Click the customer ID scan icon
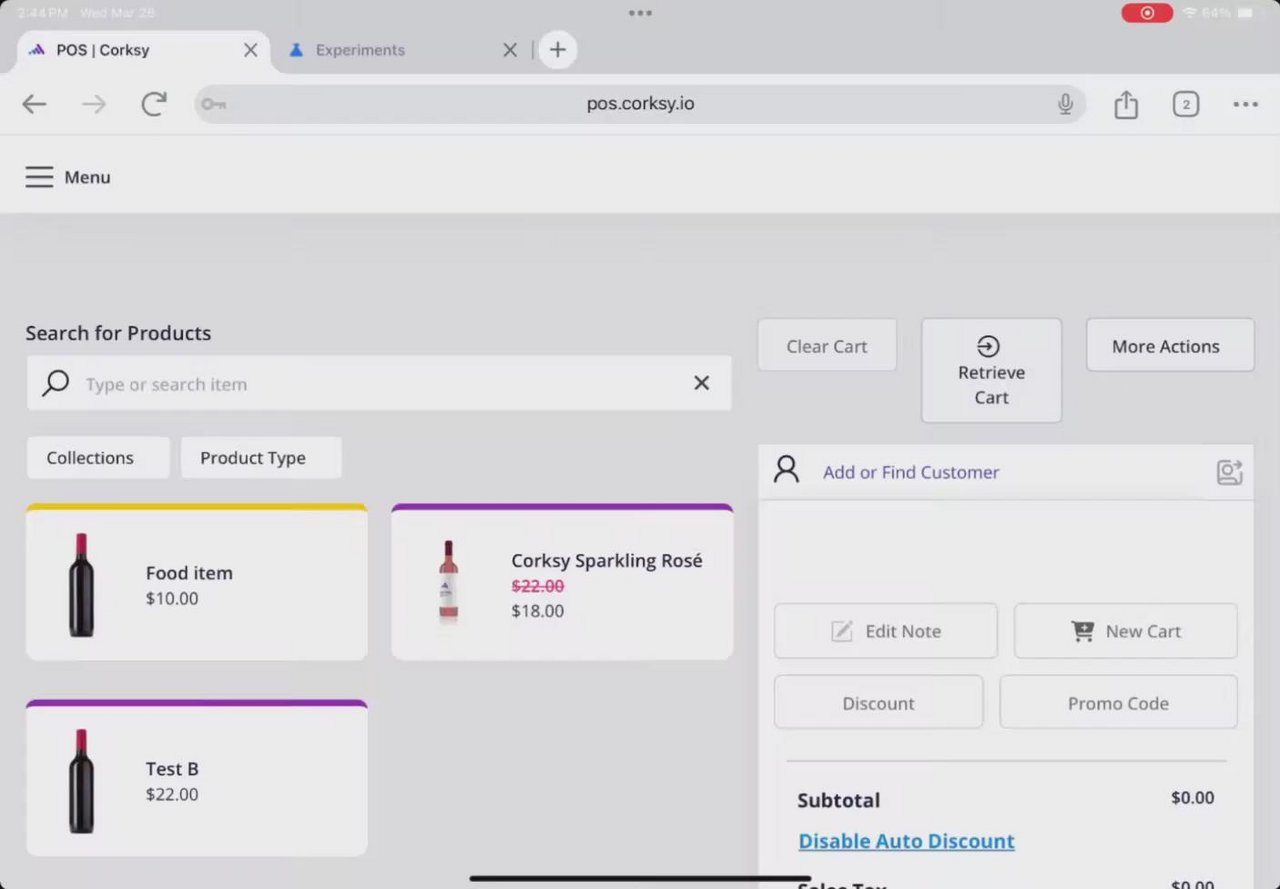Image resolution: width=1280 pixels, height=889 pixels. pyautogui.click(x=1229, y=472)
